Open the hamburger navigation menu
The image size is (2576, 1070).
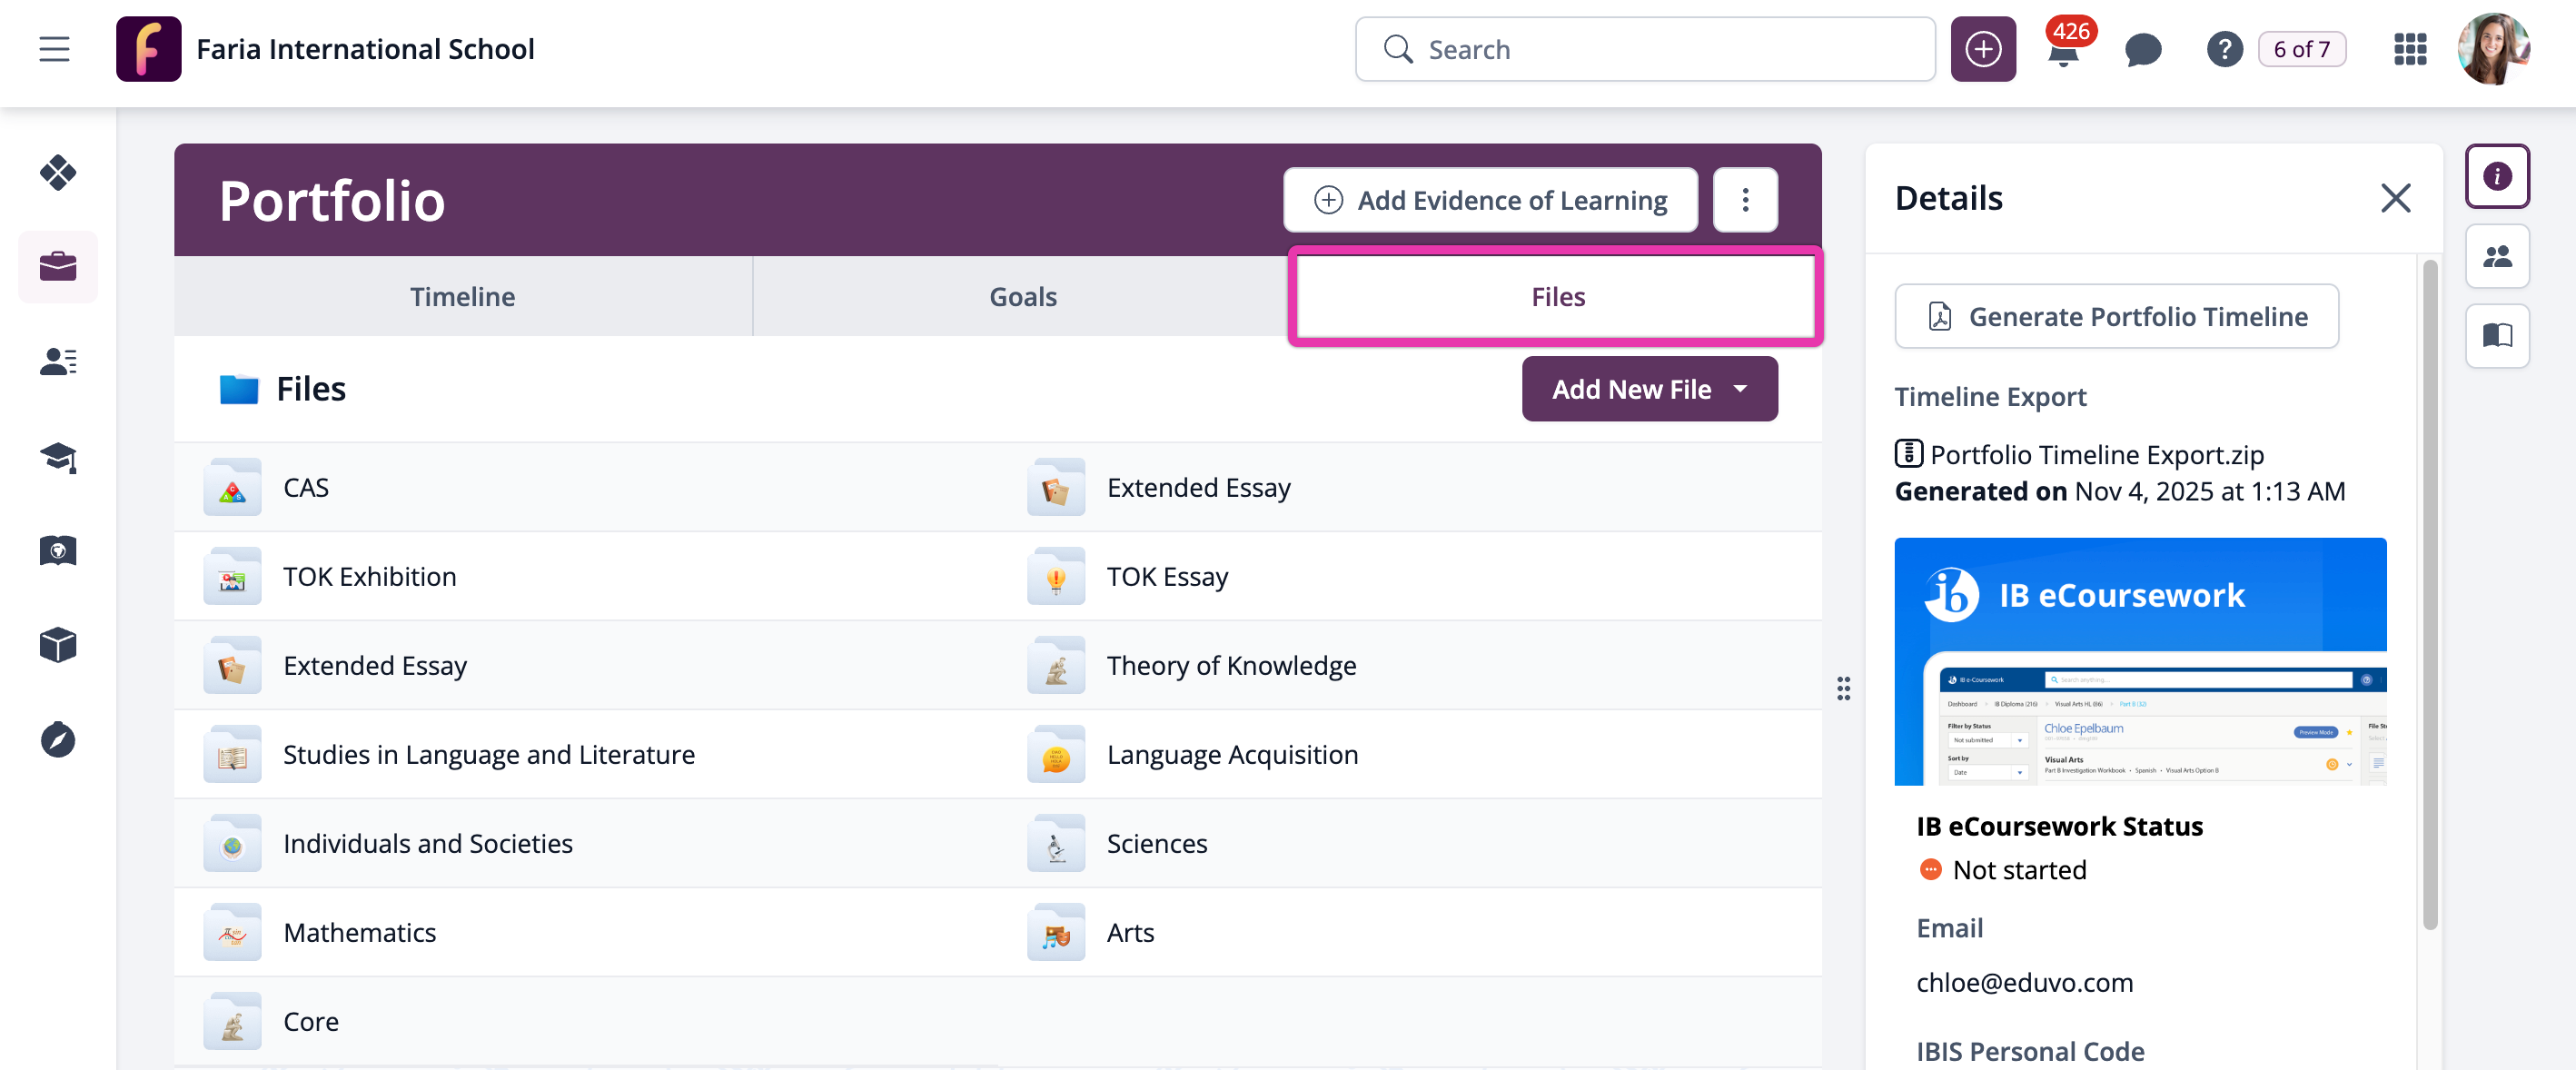point(54,49)
